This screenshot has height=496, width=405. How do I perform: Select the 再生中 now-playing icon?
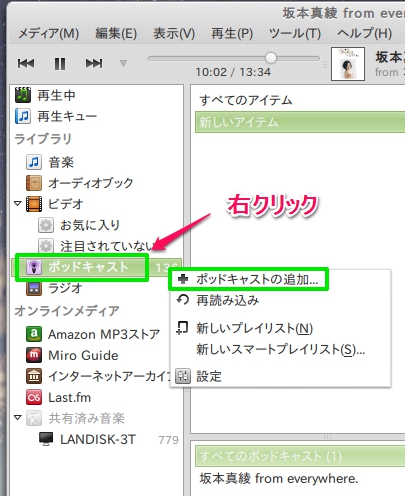tap(23, 95)
